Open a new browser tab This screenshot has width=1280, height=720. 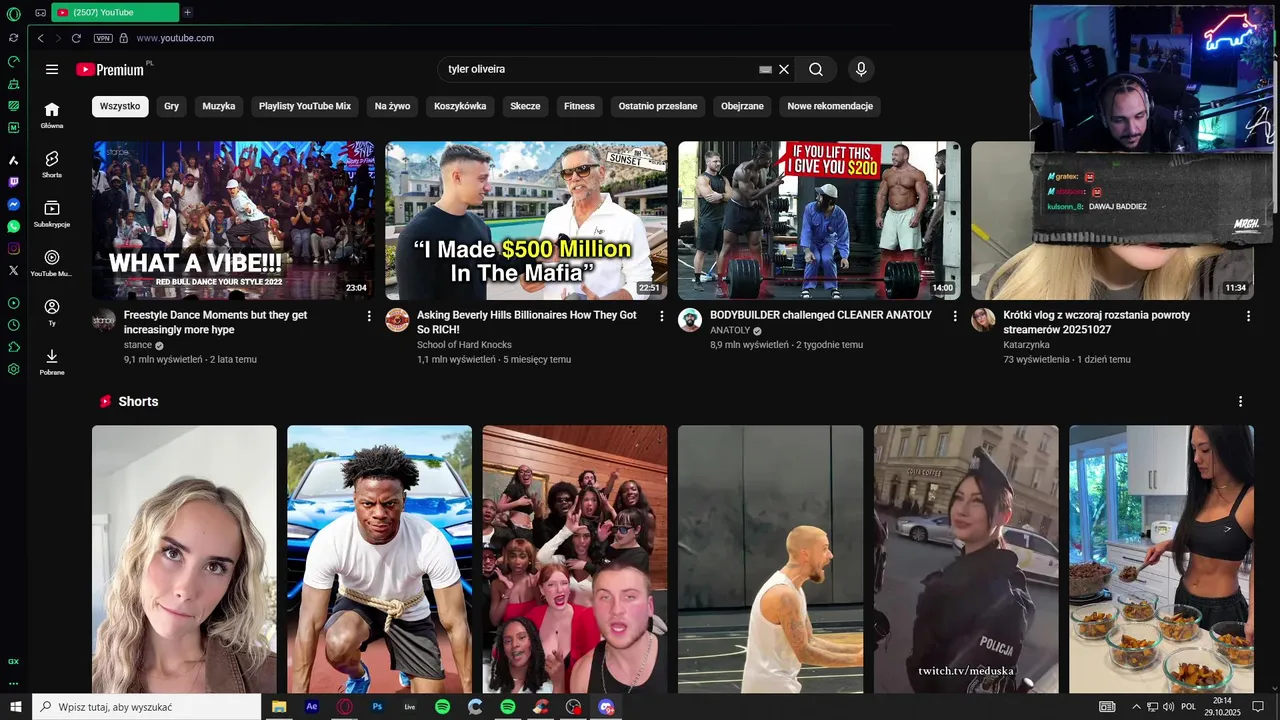[188, 12]
